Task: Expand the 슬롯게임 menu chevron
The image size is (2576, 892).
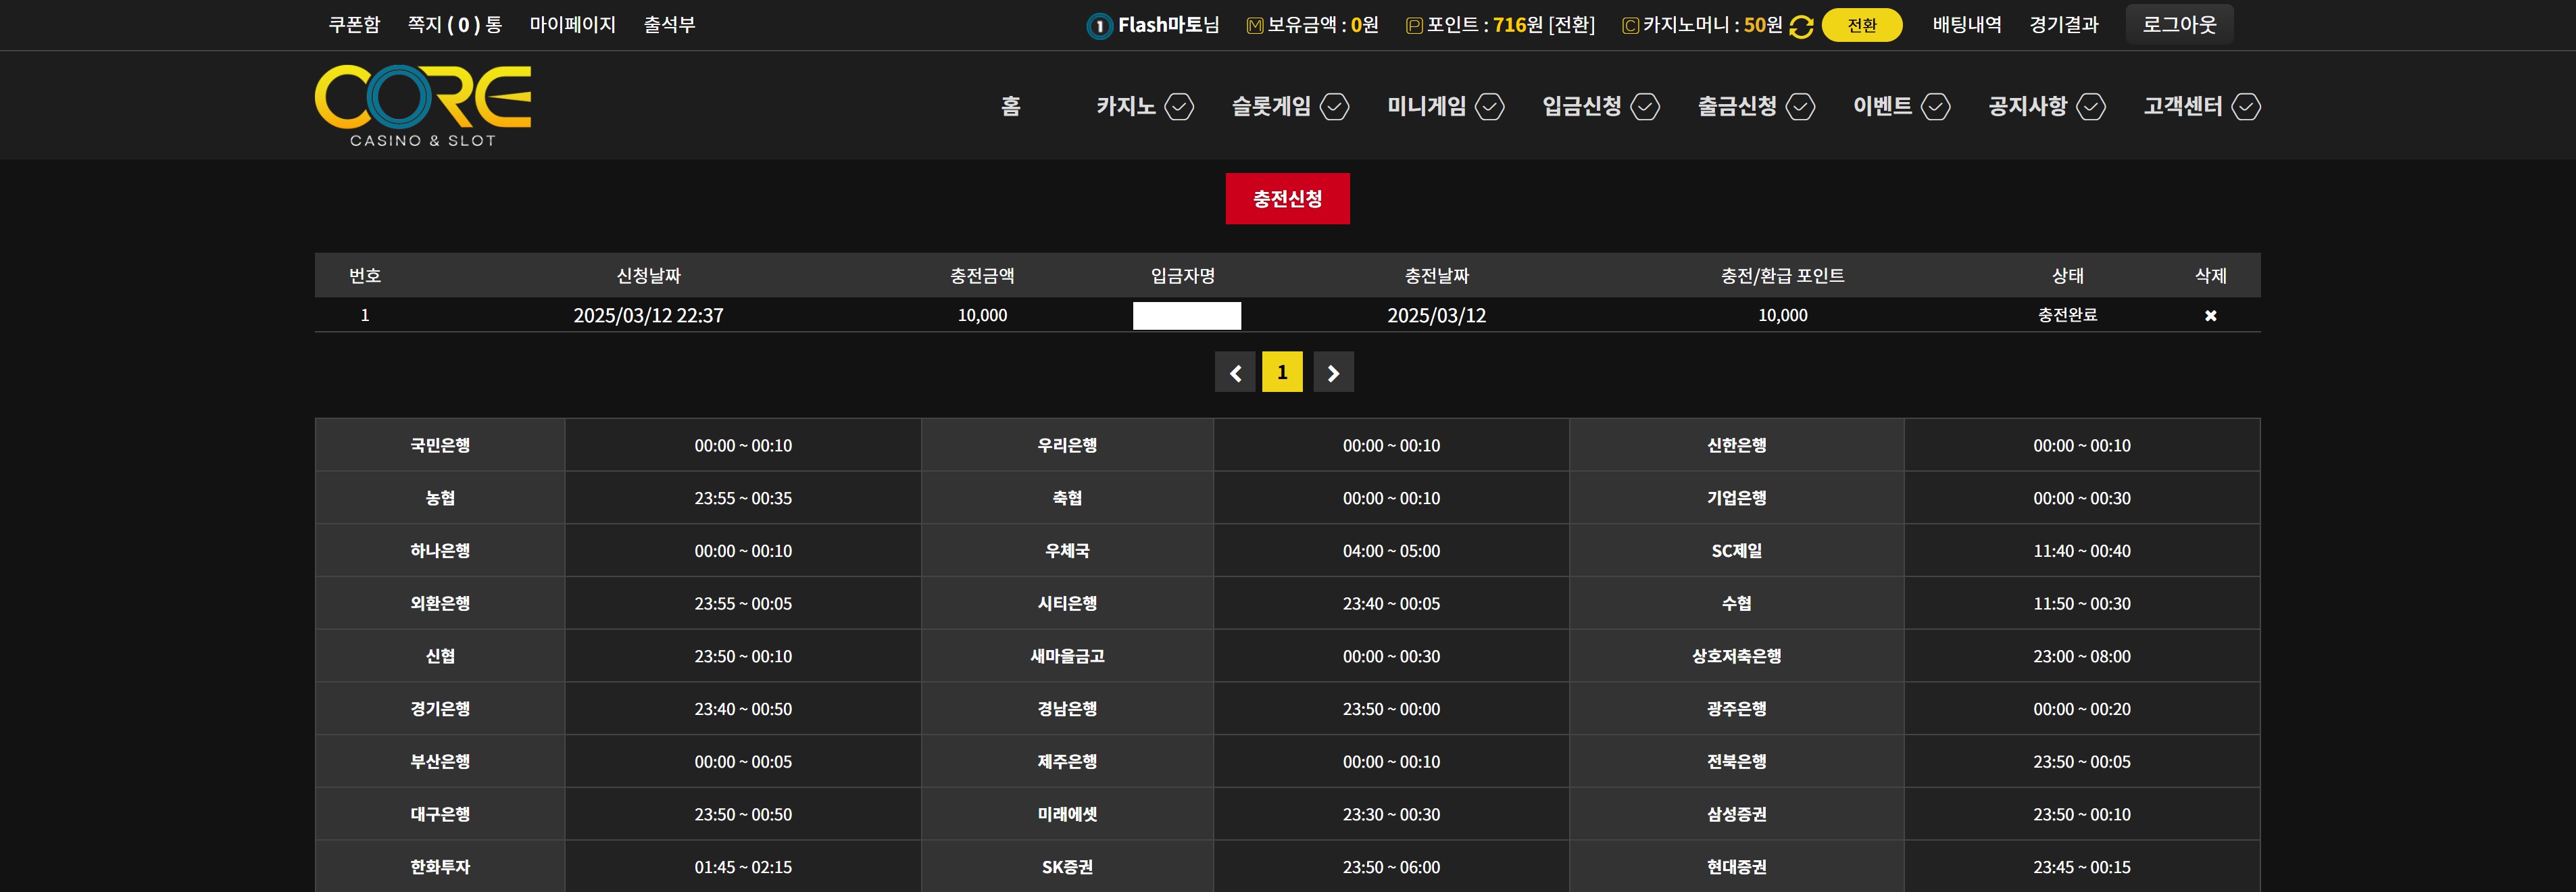Action: tap(1335, 106)
